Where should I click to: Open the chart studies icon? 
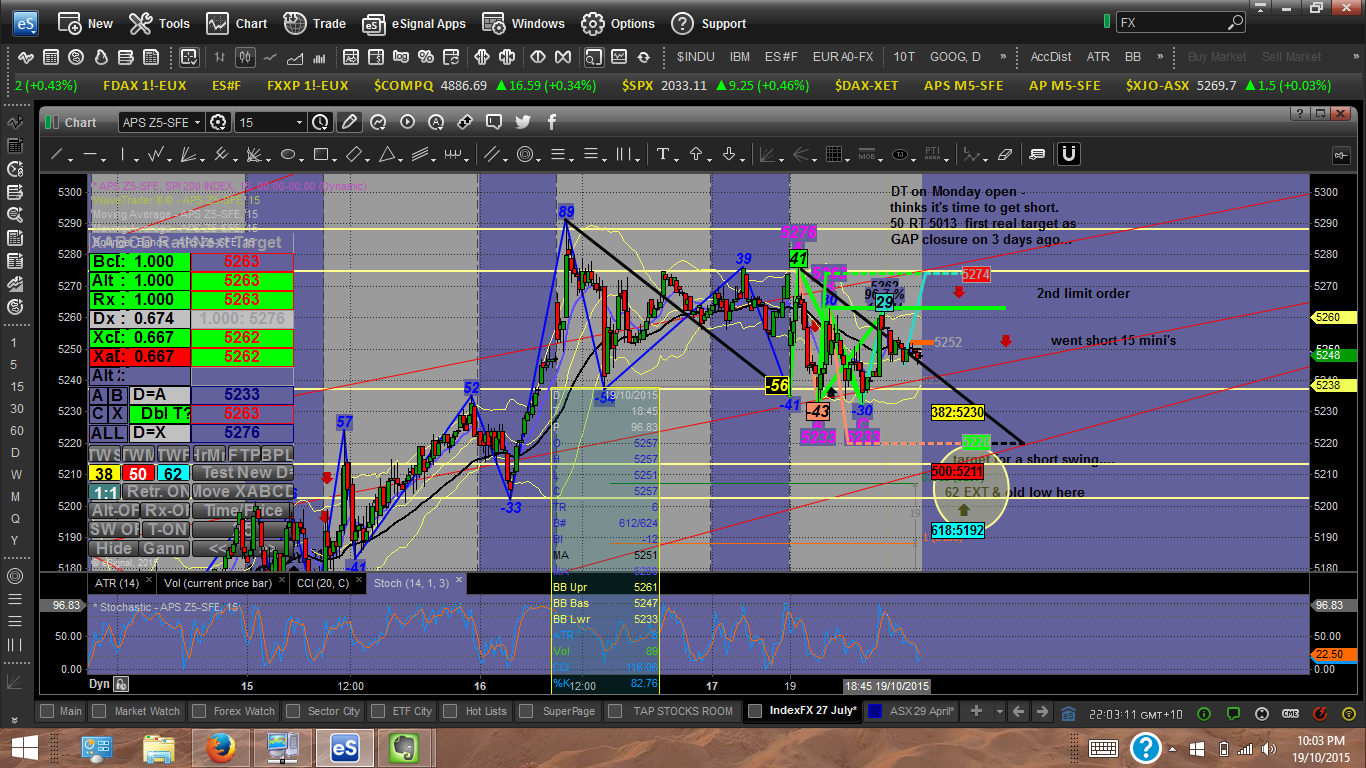tap(378, 122)
